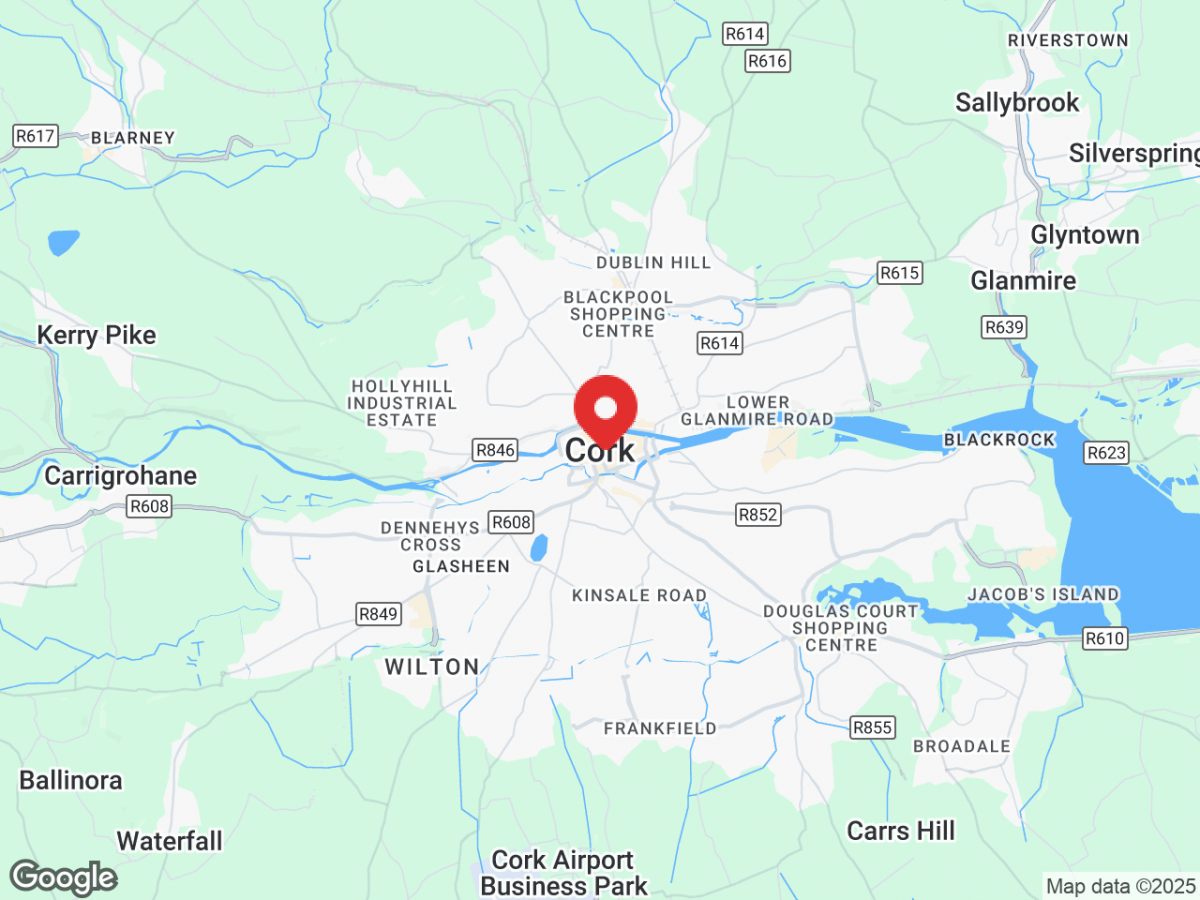Click the R623 road shield
Viewport: 1200px width, 900px height.
click(x=1107, y=453)
